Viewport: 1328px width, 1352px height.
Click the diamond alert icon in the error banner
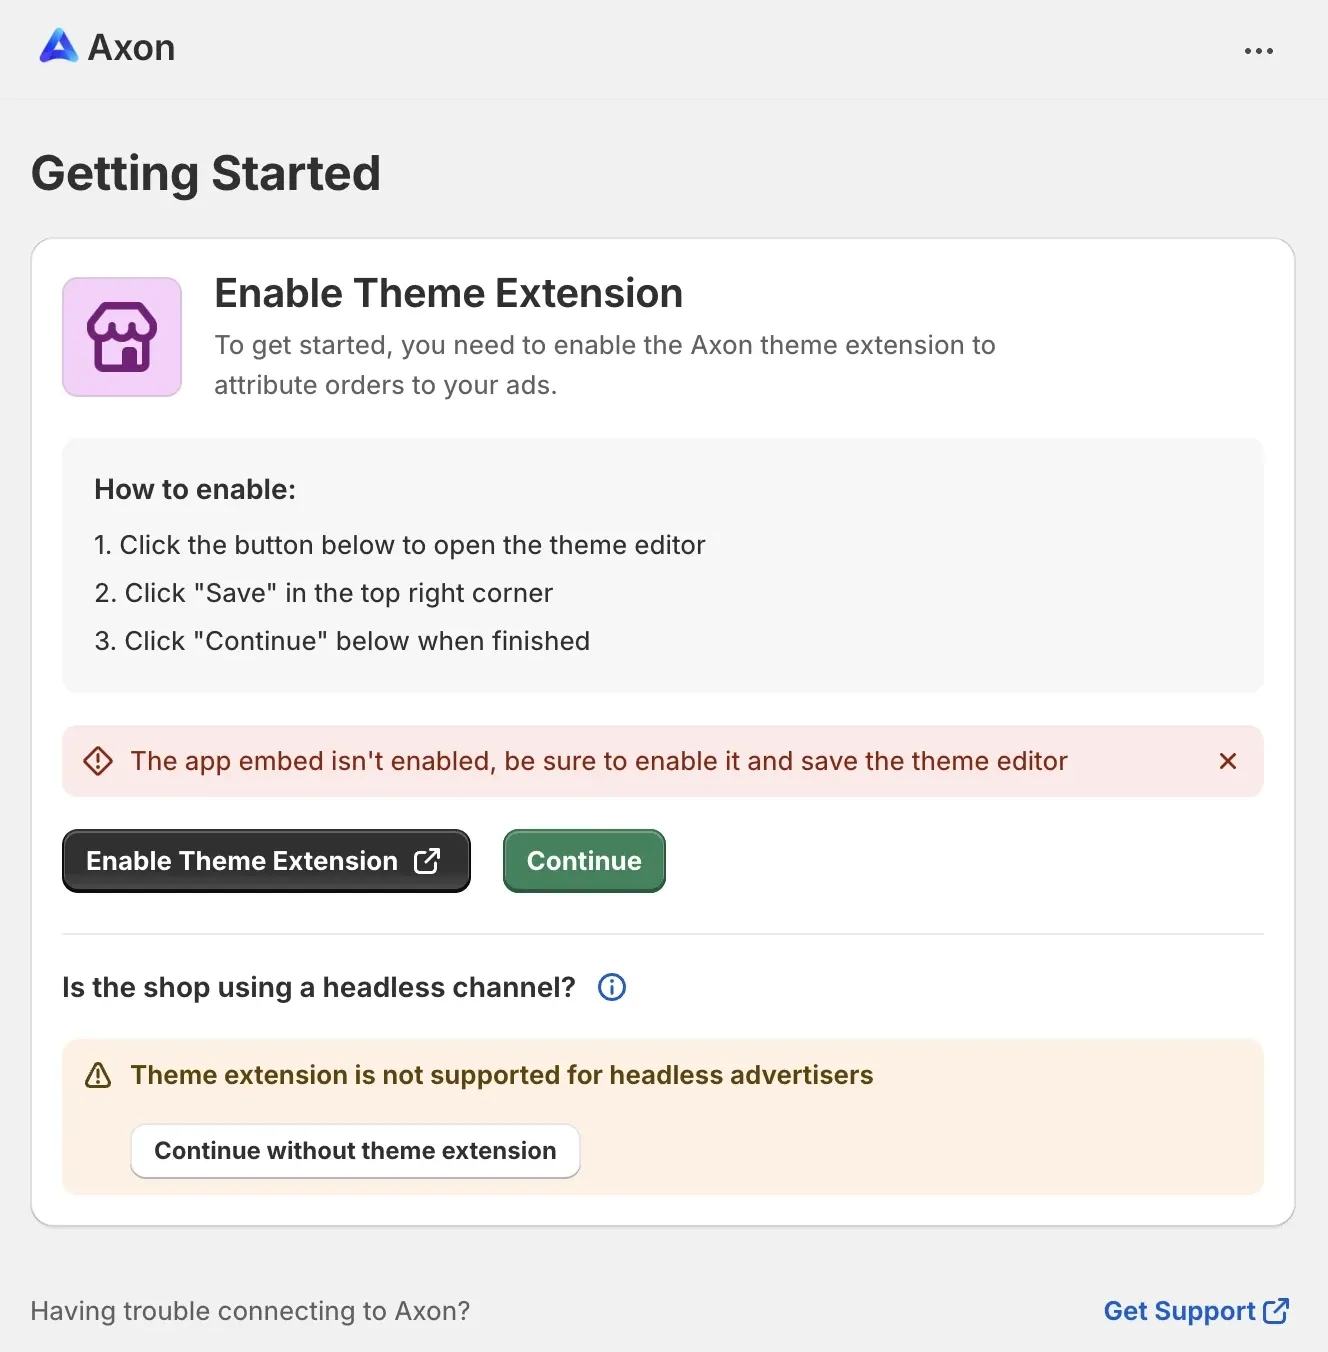click(97, 761)
